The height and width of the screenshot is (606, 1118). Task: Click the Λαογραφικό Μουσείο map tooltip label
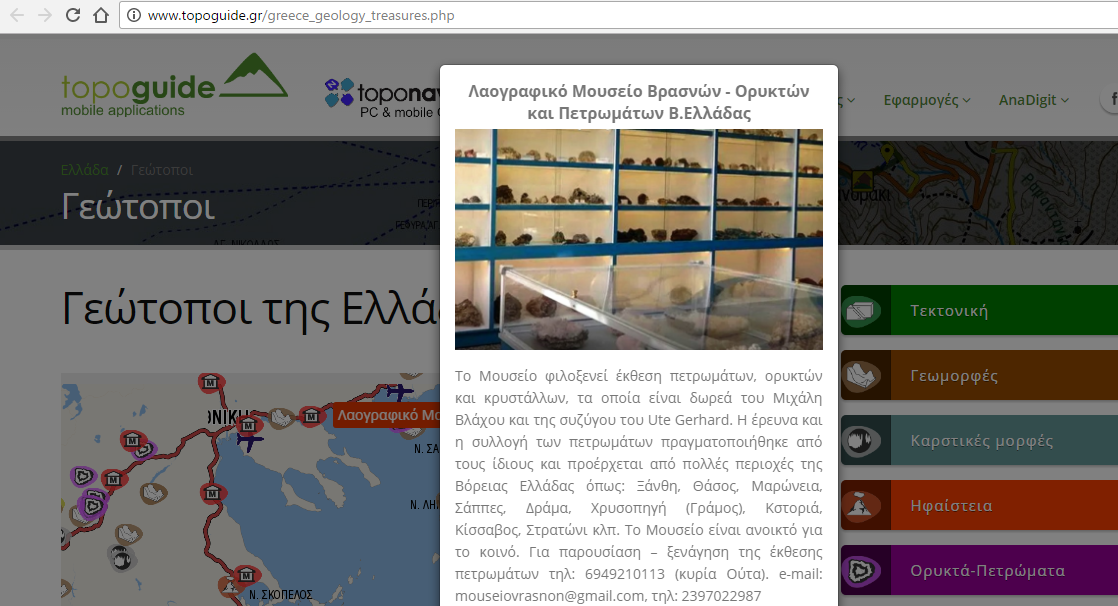[x=386, y=414]
